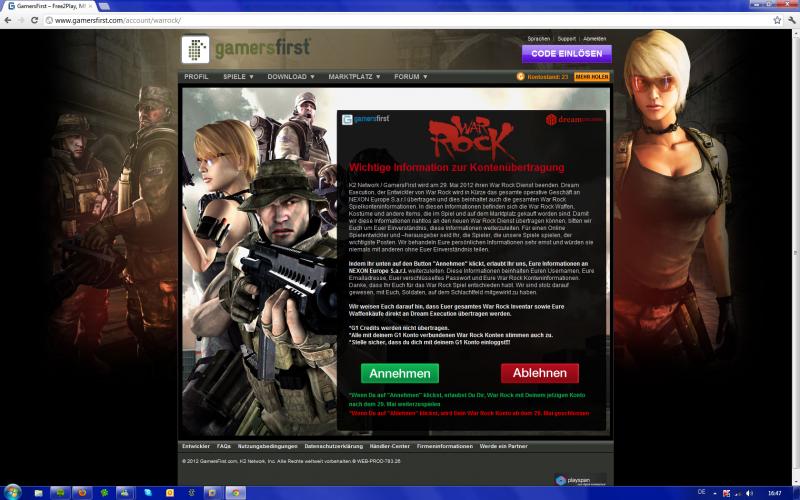
Task: Open the PROFIL menu item
Action: tap(196, 76)
